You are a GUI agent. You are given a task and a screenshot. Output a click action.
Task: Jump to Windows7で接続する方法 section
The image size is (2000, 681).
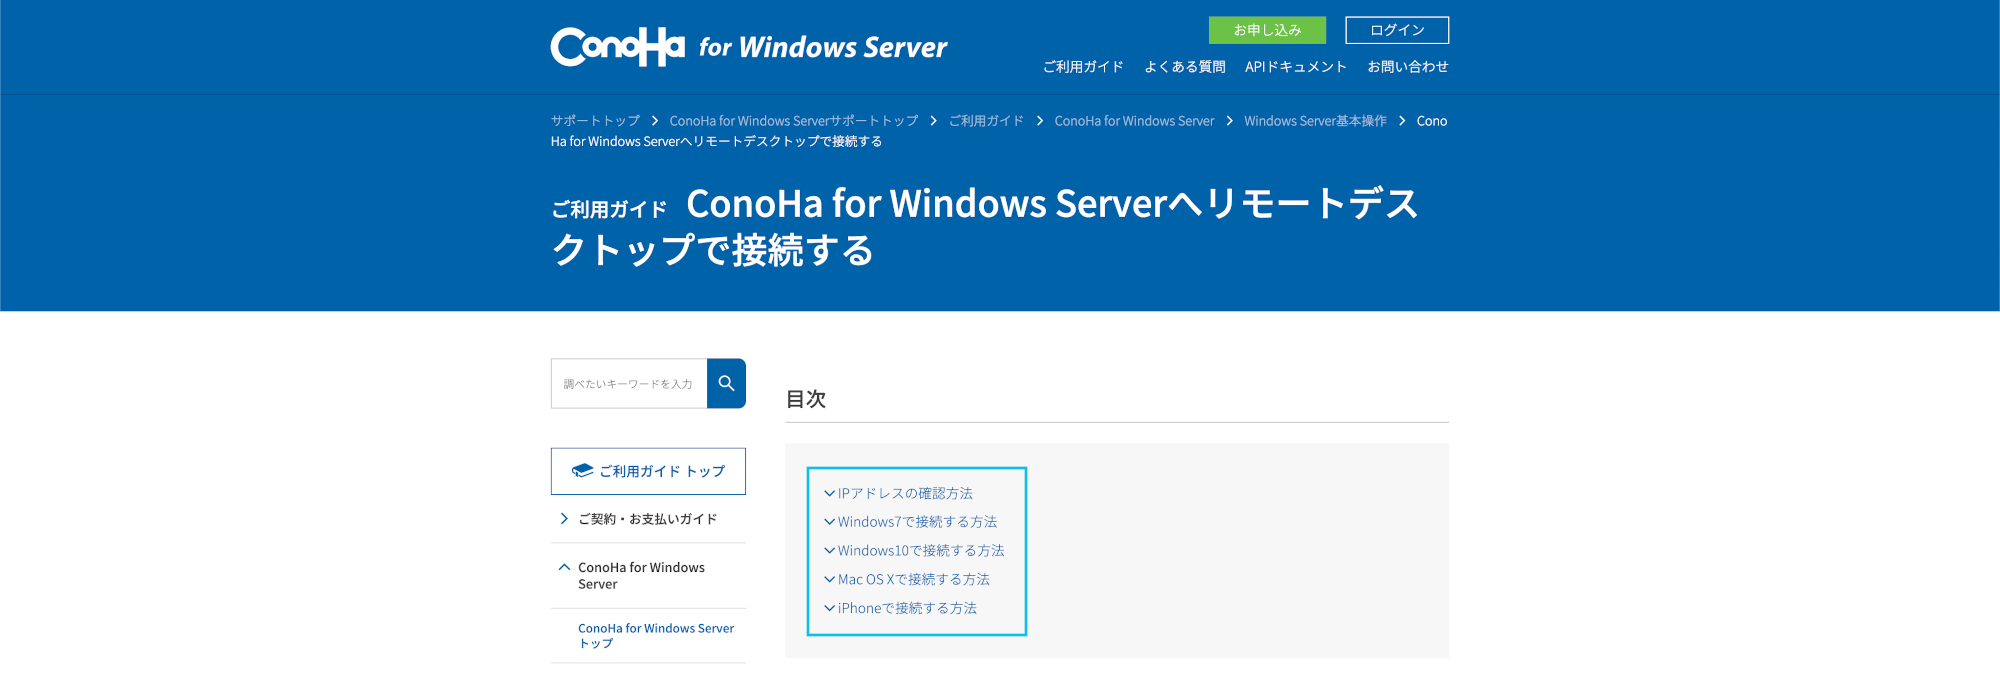point(916,522)
